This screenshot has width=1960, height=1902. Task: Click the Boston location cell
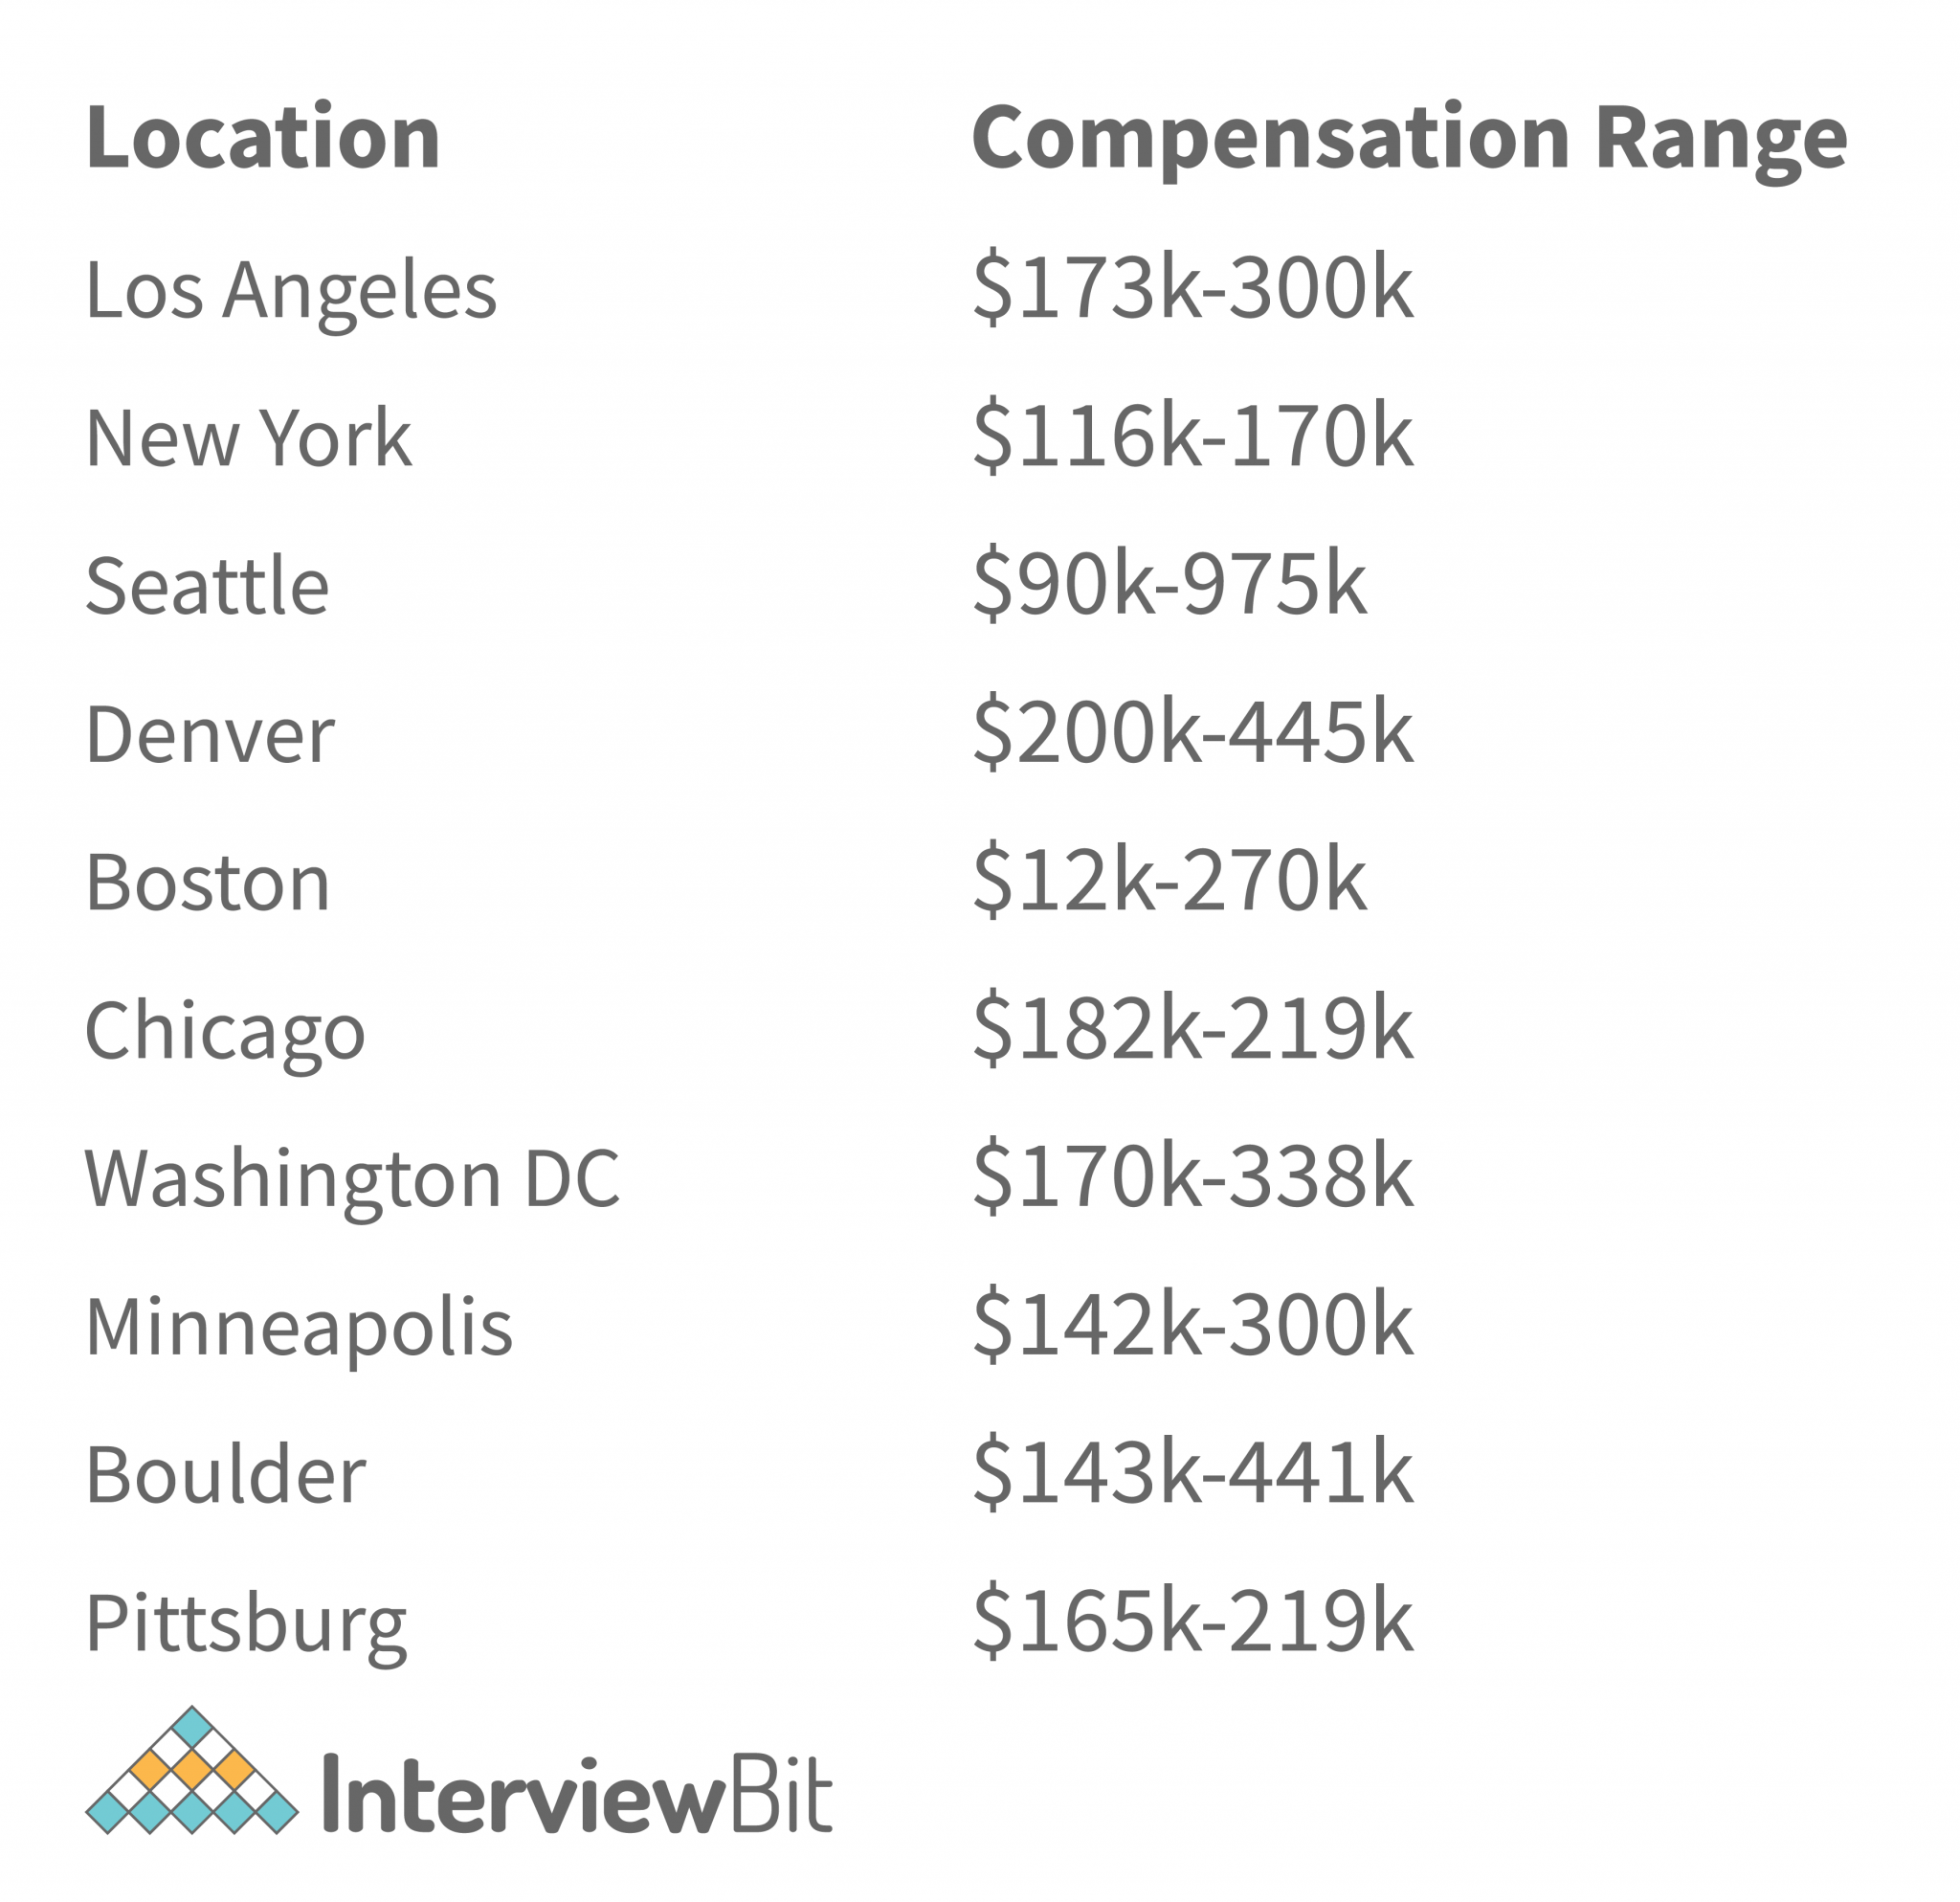pyautogui.click(x=208, y=883)
